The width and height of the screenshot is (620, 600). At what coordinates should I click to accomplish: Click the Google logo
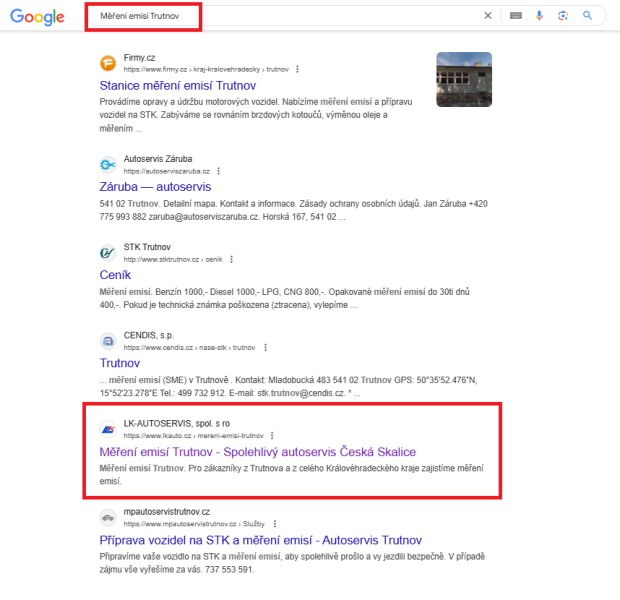tap(37, 17)
